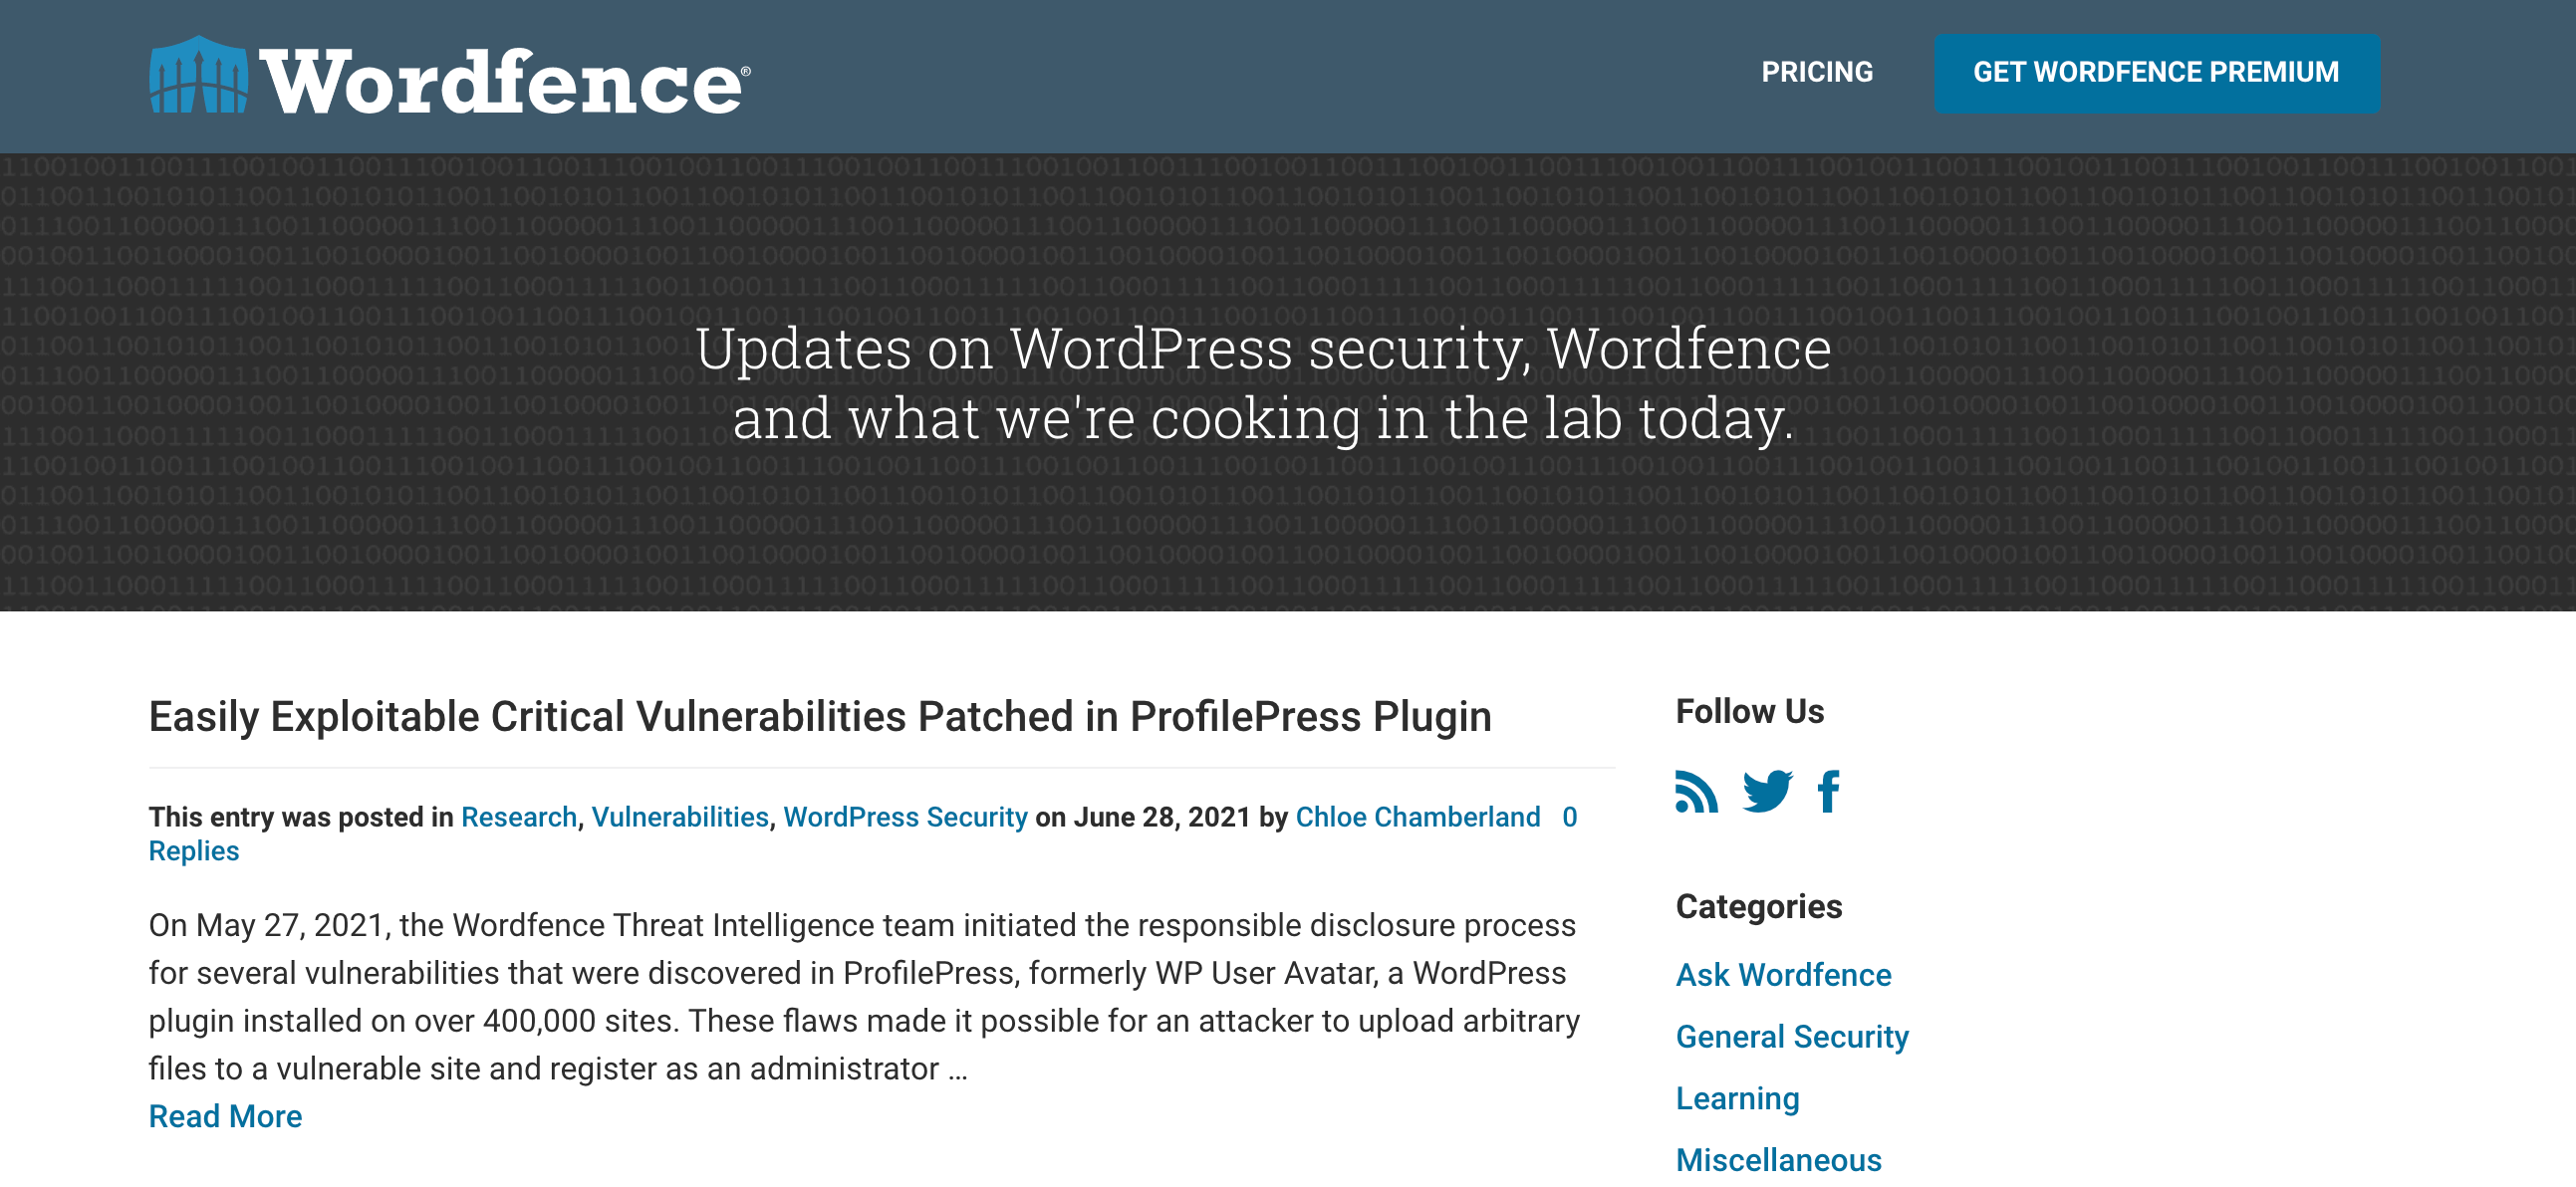Select the article title heading text
Viewport: 2576px width, 1187px height.
click(x=818, y=716)
